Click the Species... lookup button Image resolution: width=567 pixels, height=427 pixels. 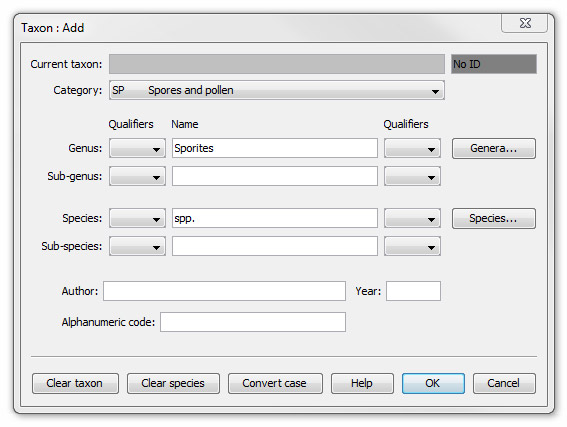point(494,218)
